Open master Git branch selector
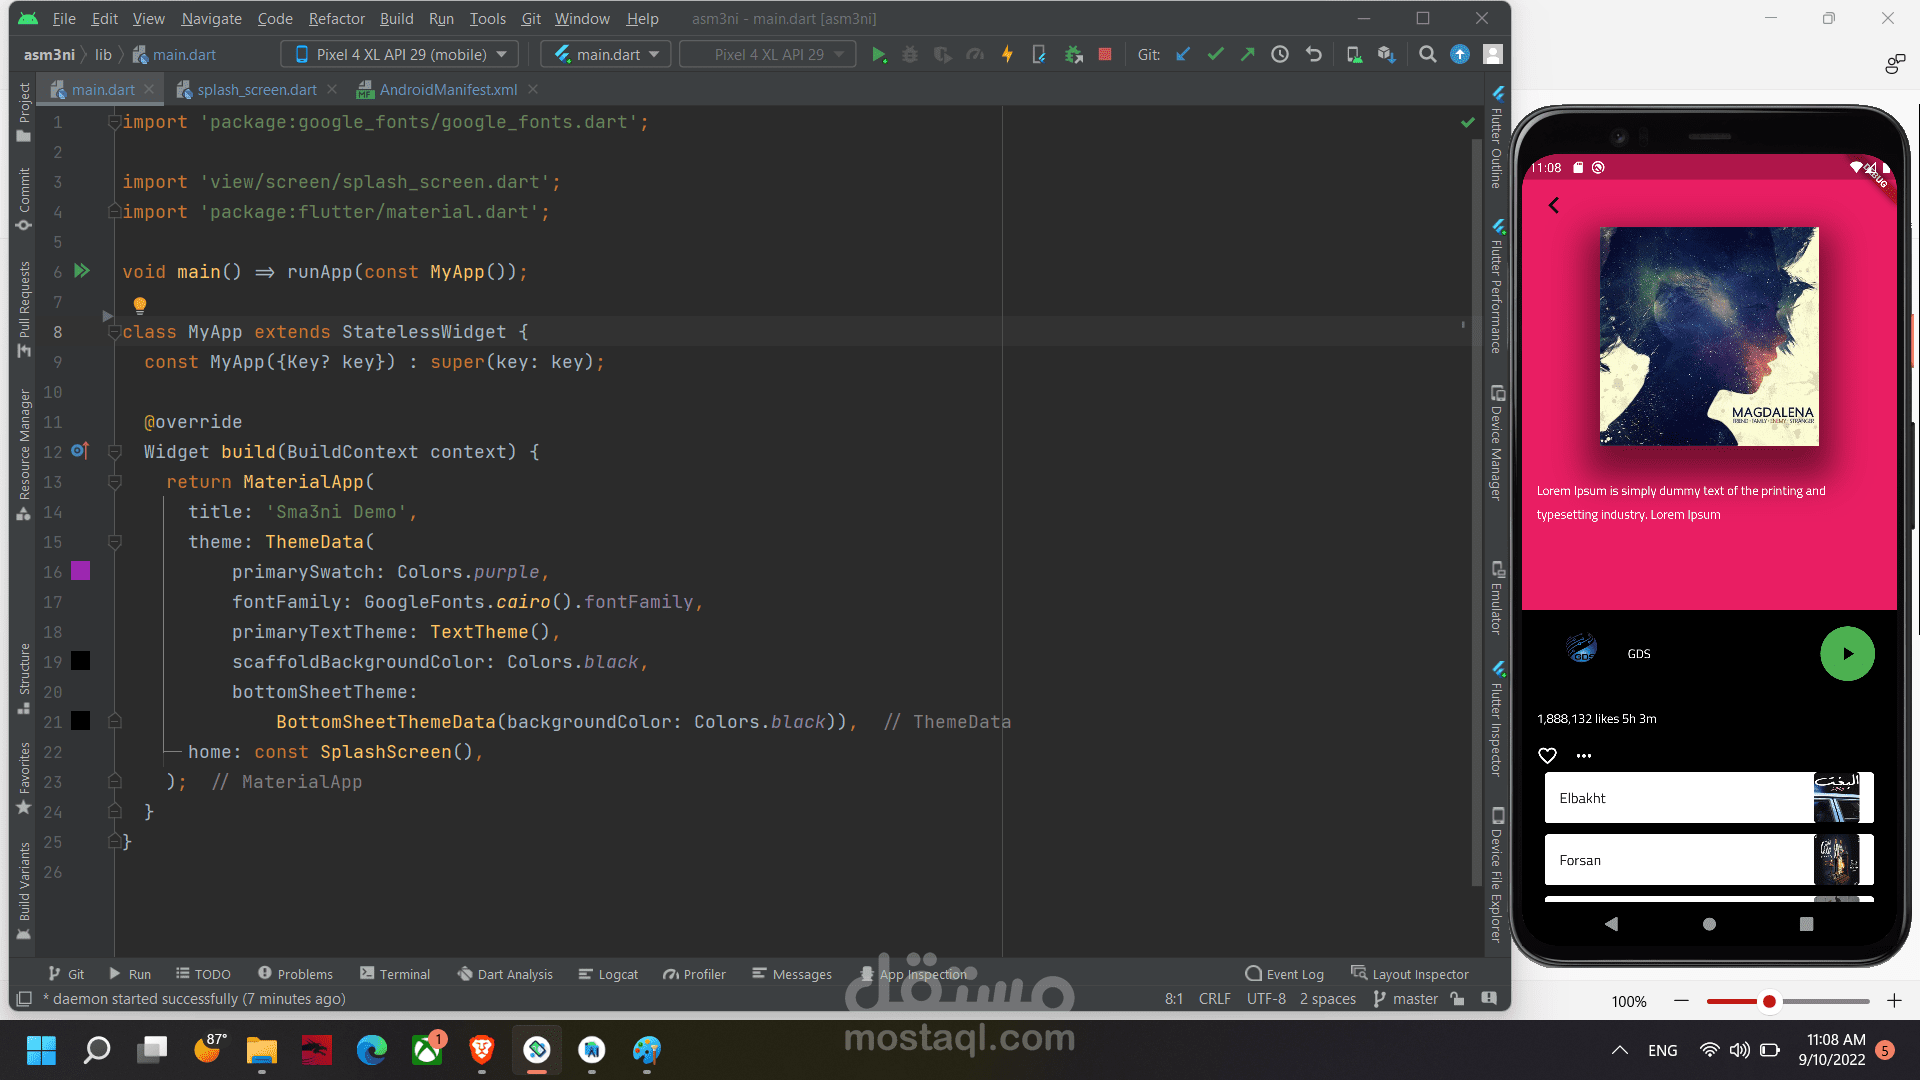The width and height of the screenshot is (1920, 1080). coord(1405,999)
